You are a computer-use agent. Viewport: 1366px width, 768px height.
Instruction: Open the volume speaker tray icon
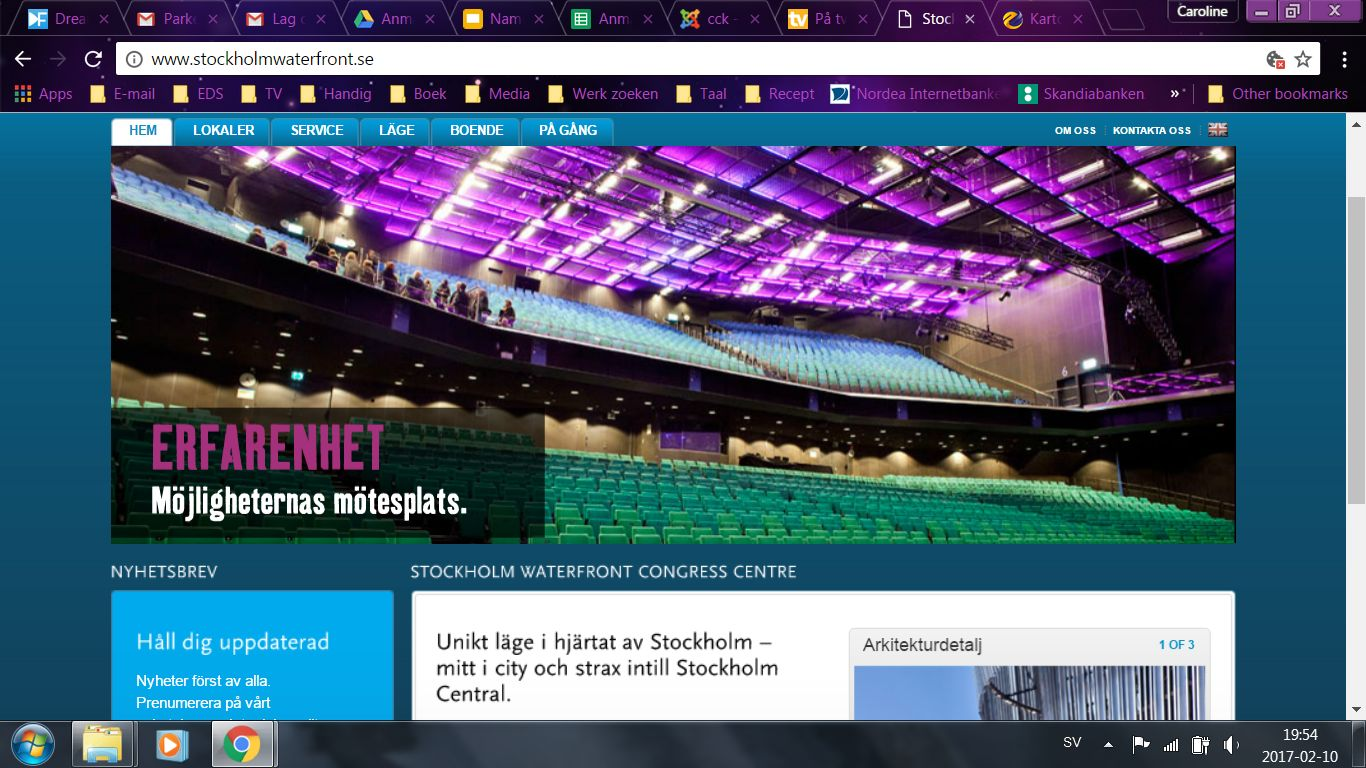(1231, 744)
